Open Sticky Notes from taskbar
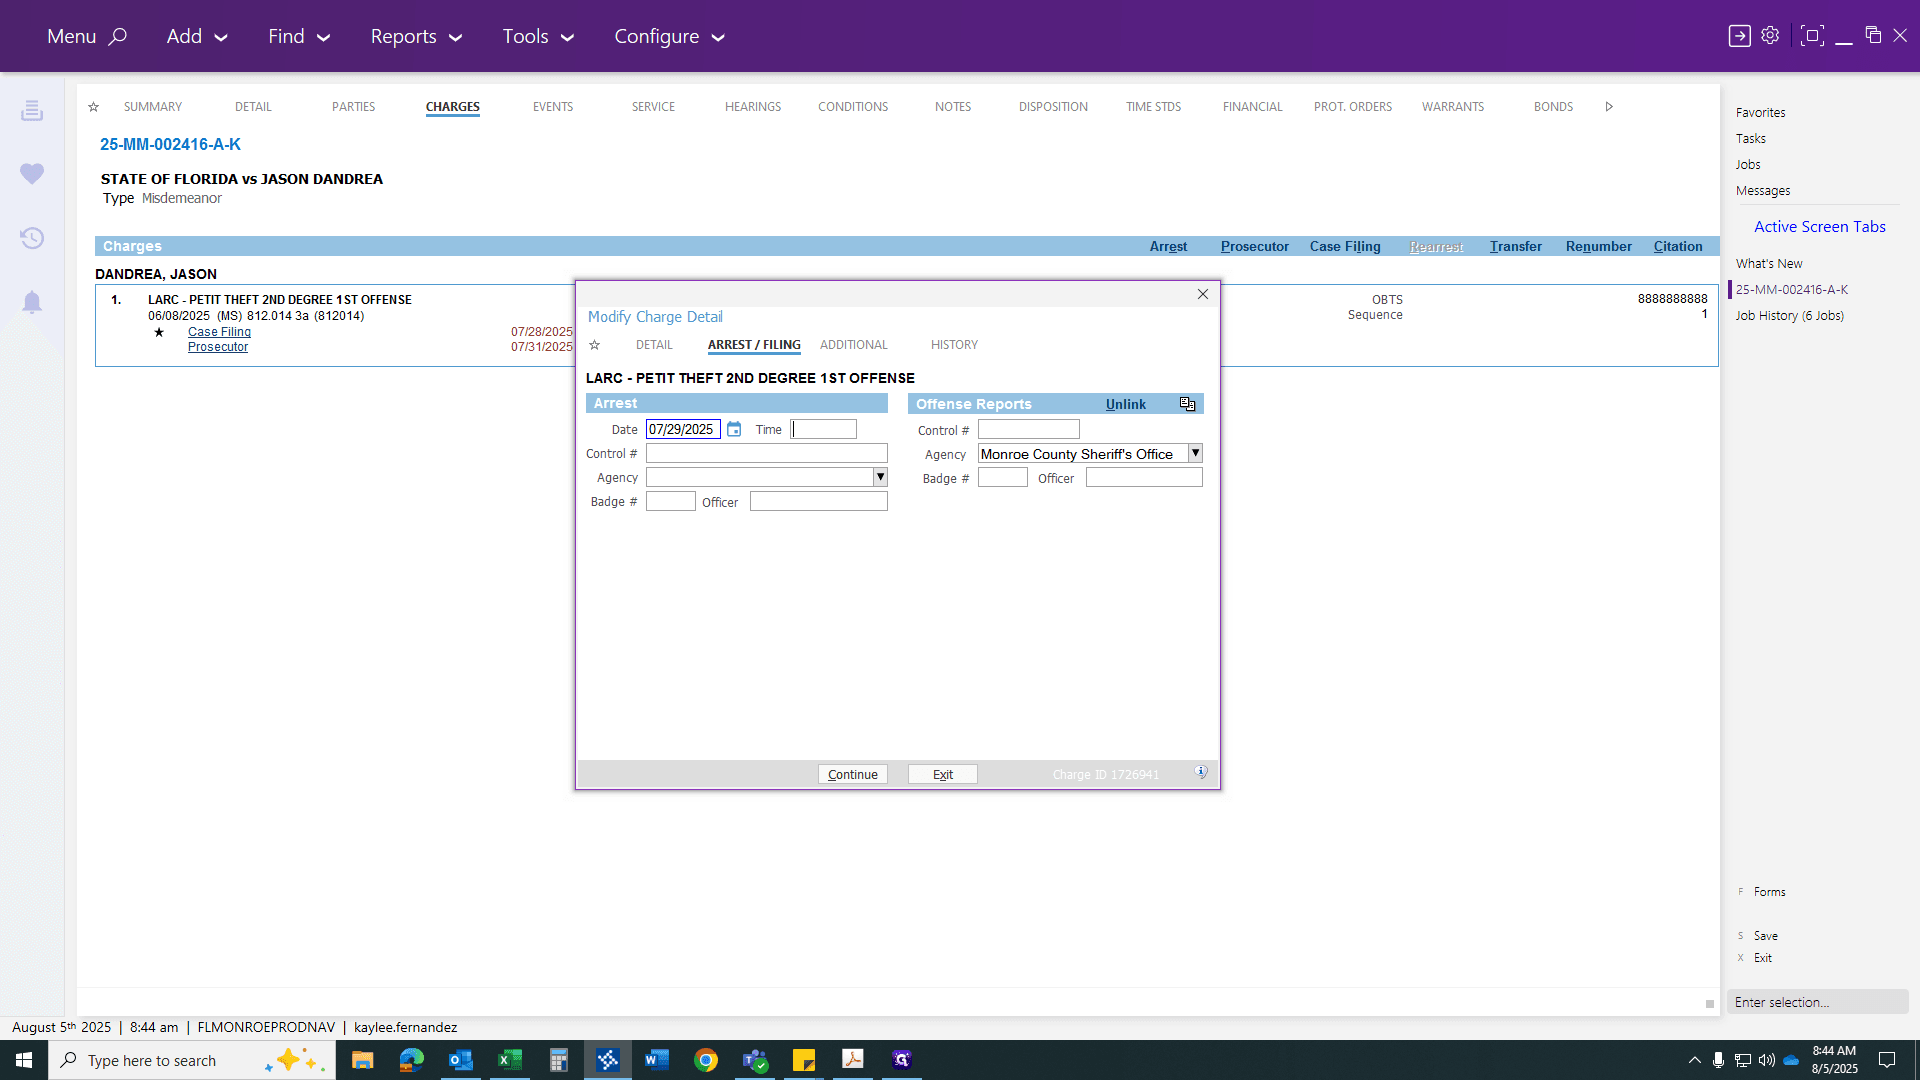Image resolution: width=1920 pixels, height=1080 pixels. (803, 1060)
